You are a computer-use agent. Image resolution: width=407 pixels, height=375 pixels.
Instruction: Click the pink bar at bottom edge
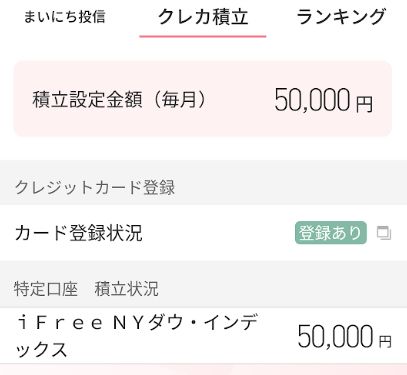coord(203,369)
